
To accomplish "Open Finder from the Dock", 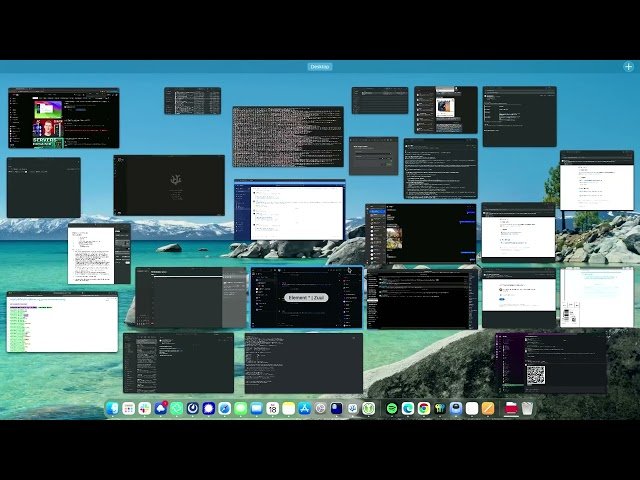I will [x=112, y=408].
